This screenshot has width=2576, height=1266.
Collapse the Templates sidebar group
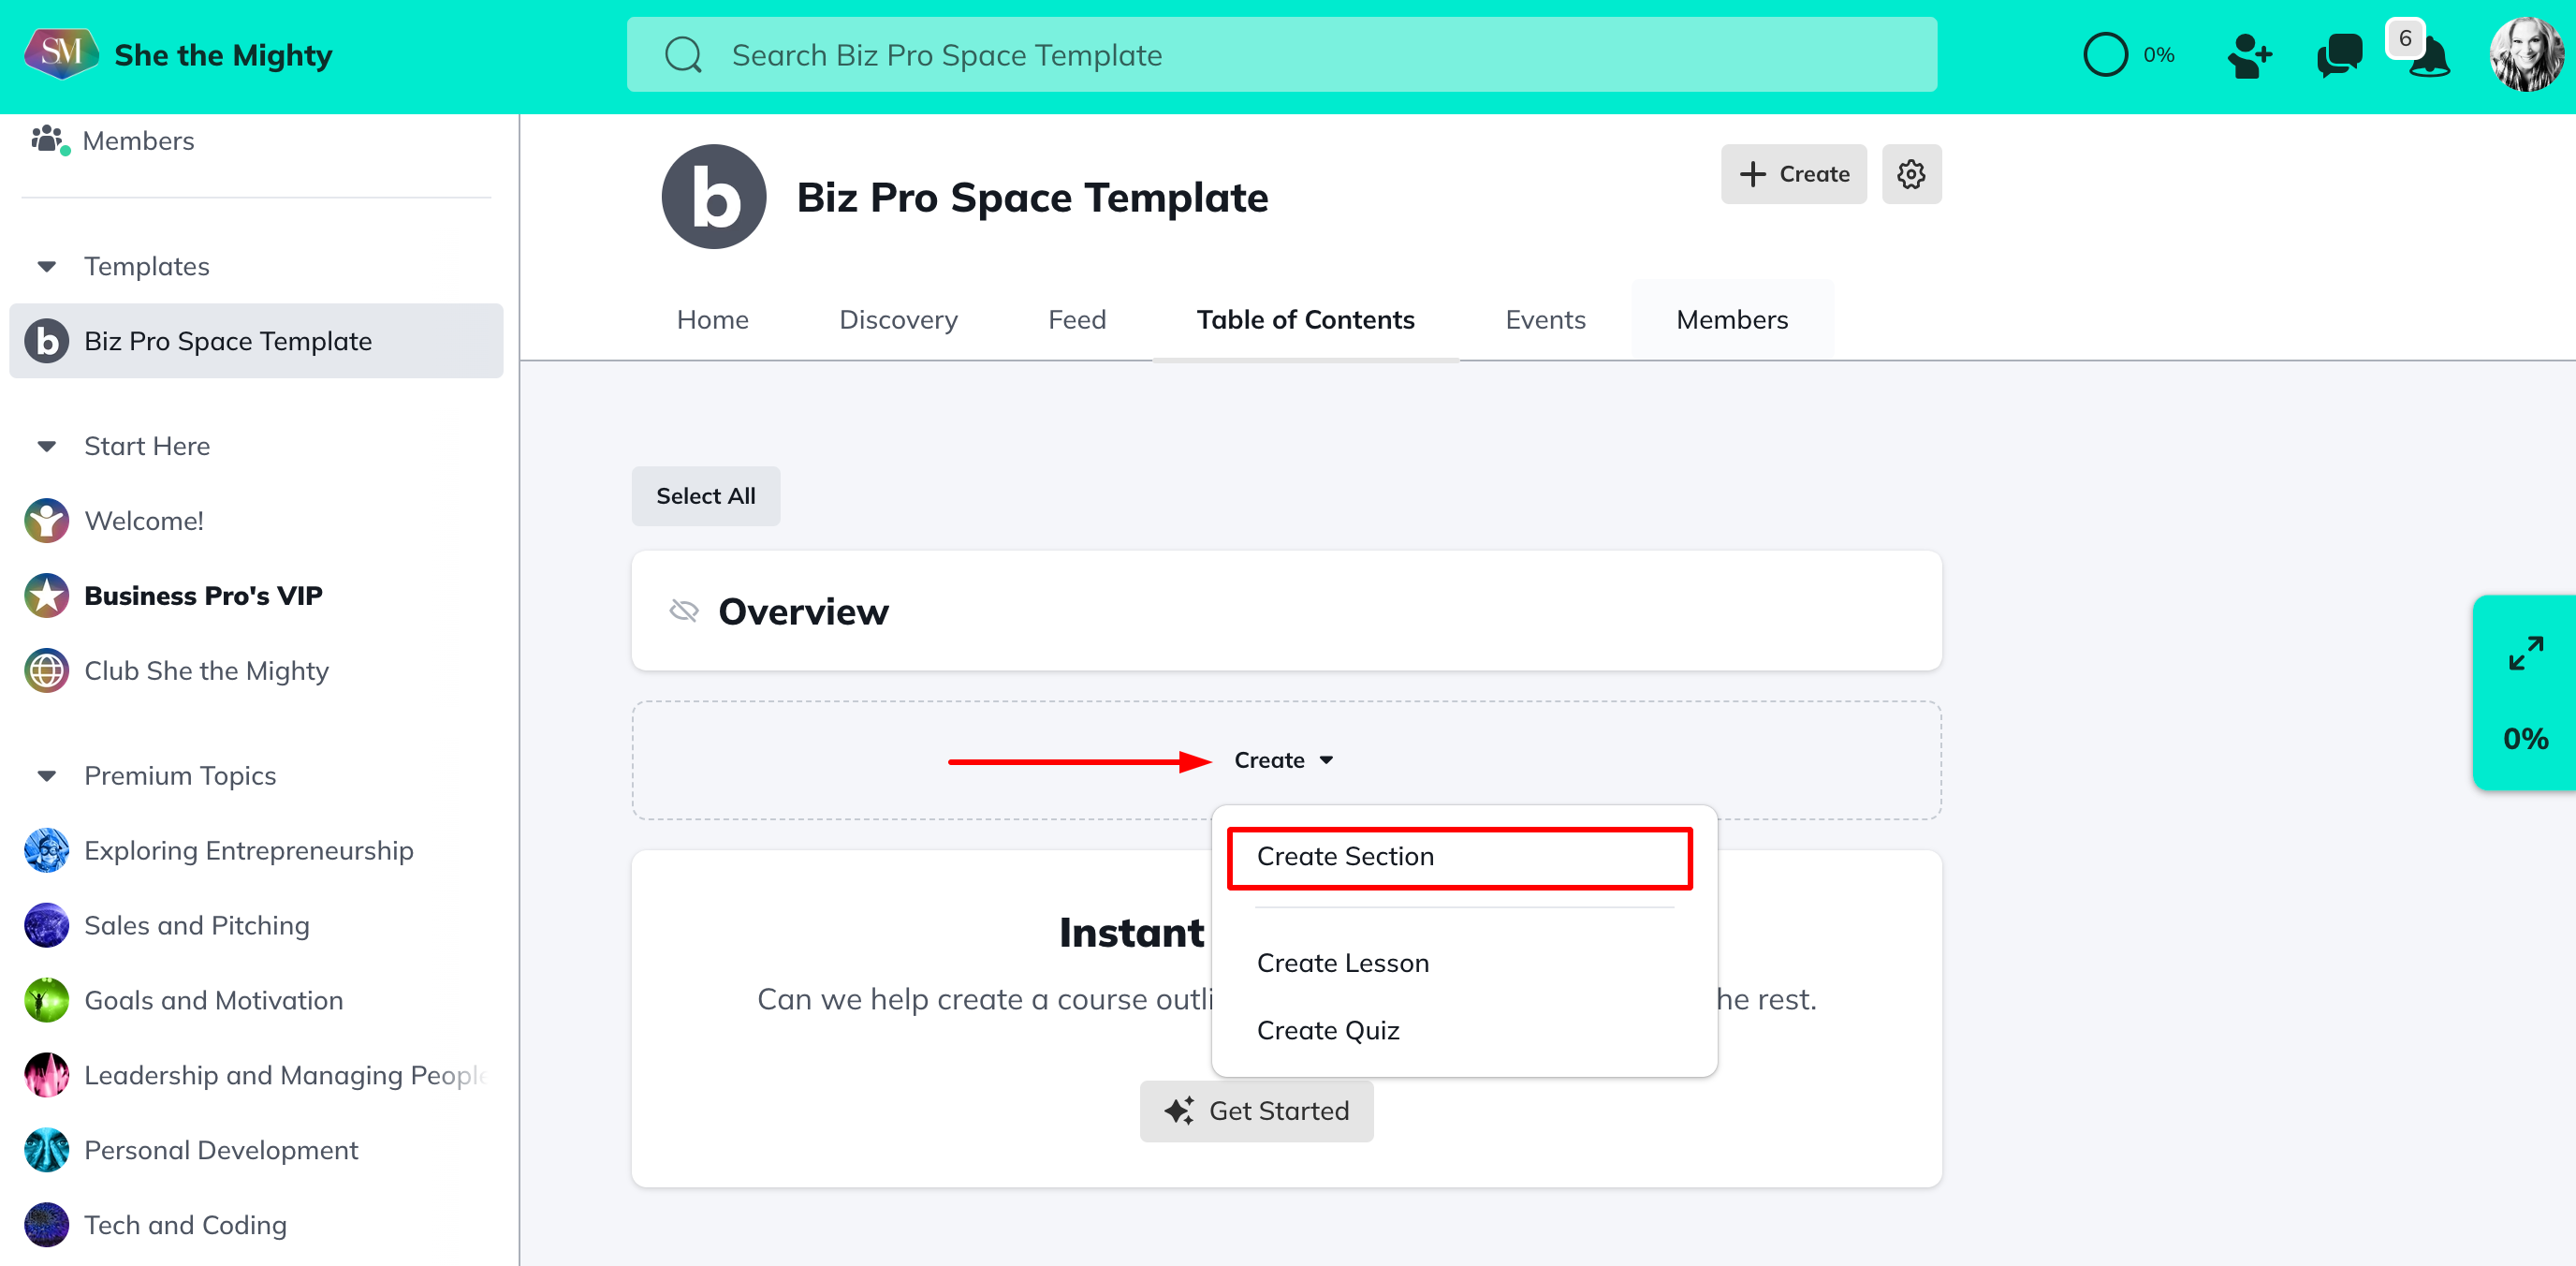[46, 266]
